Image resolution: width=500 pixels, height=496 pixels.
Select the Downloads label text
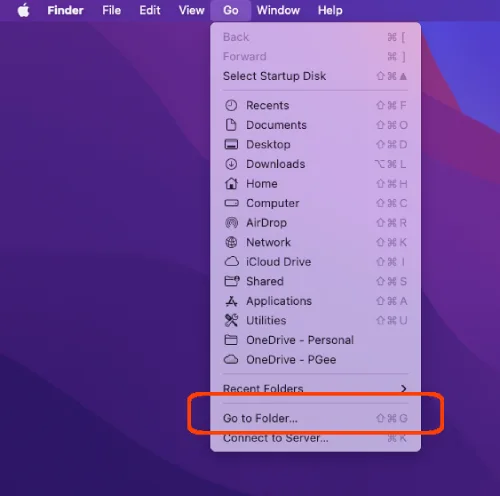[276, 164]
